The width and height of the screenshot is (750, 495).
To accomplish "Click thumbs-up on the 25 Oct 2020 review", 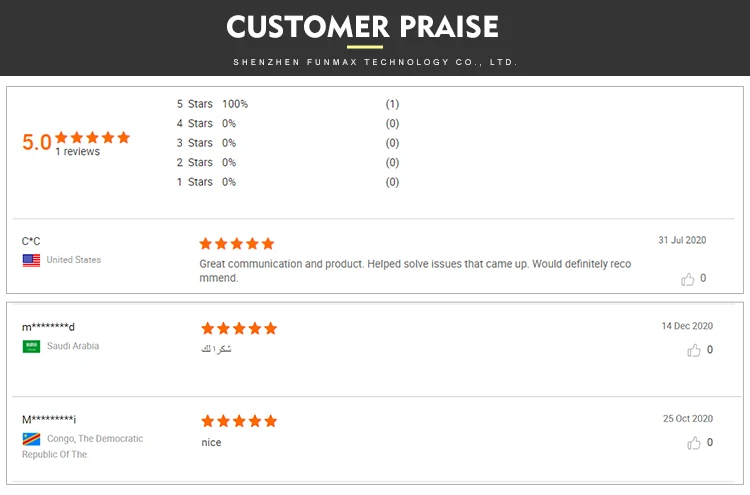I will point(694,443).
